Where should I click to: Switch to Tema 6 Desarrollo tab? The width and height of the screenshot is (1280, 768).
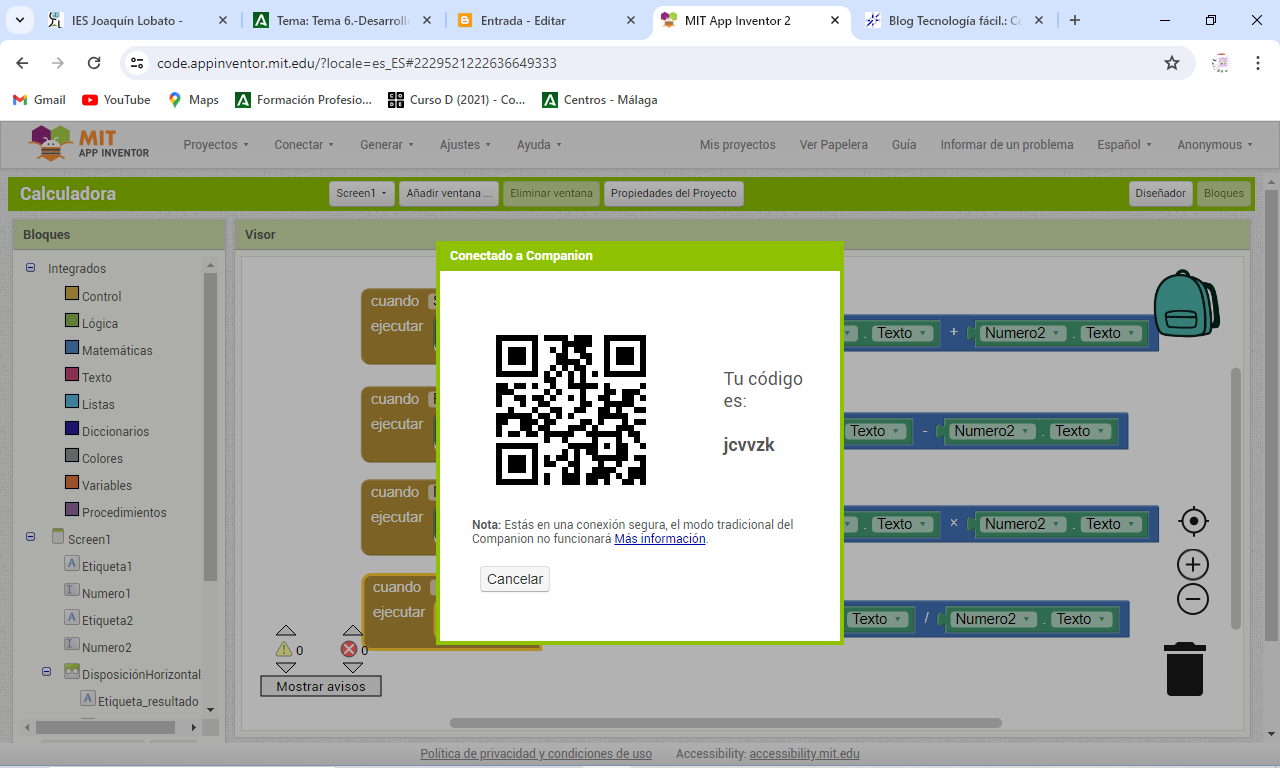point(343,20)
